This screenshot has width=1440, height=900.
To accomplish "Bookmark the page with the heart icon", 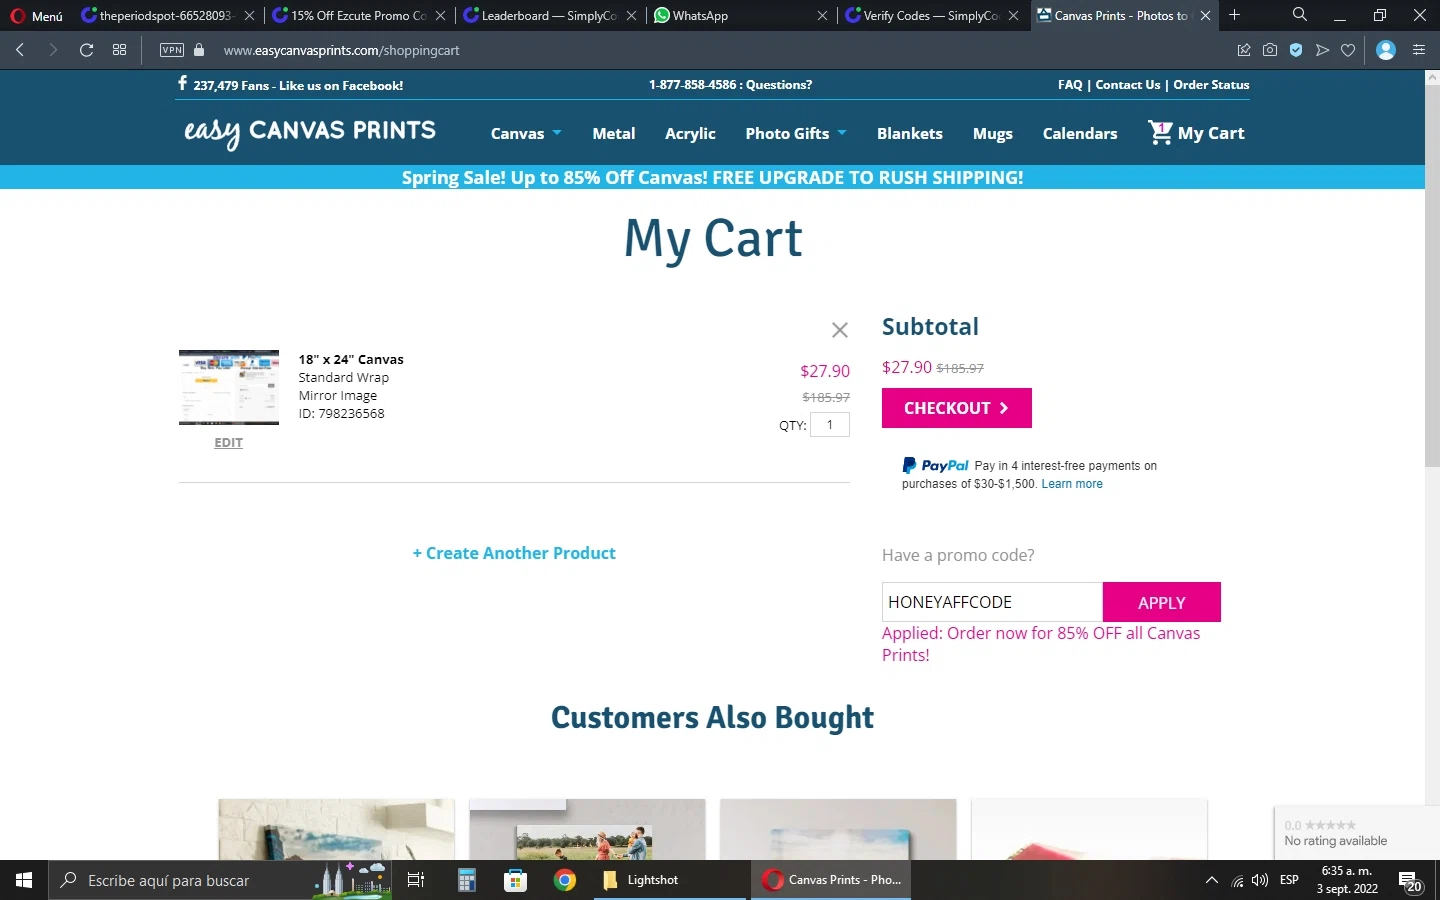I will coord(1348,50).
